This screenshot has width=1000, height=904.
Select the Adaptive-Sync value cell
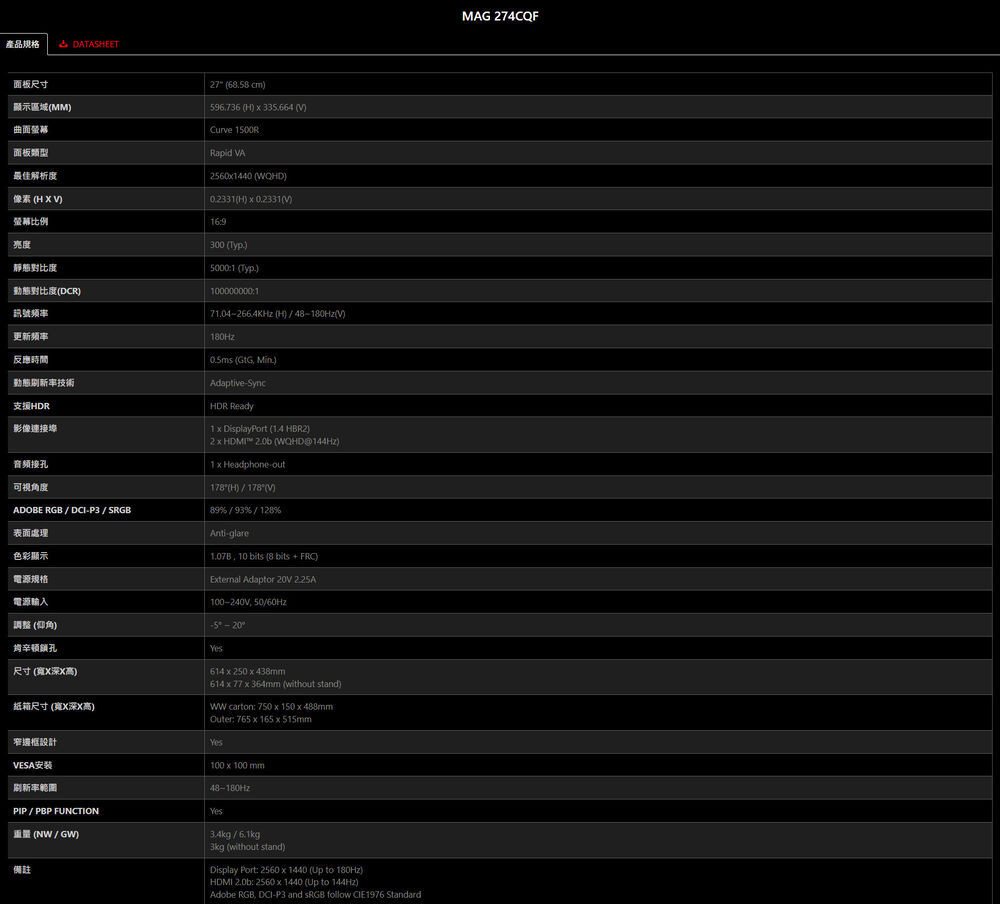click(238, 383)
